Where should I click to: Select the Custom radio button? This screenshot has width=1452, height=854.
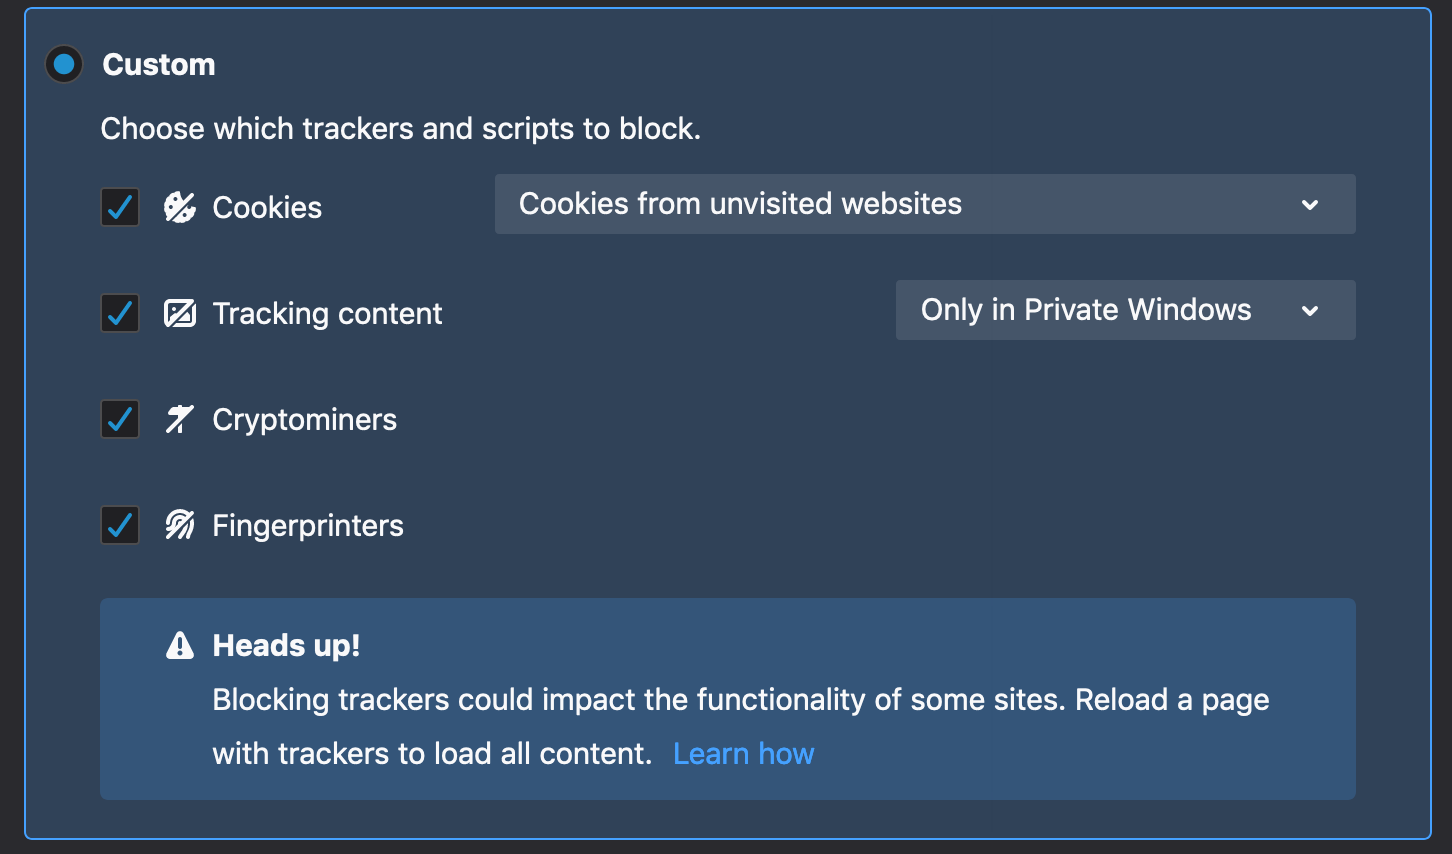pos(63,63)
